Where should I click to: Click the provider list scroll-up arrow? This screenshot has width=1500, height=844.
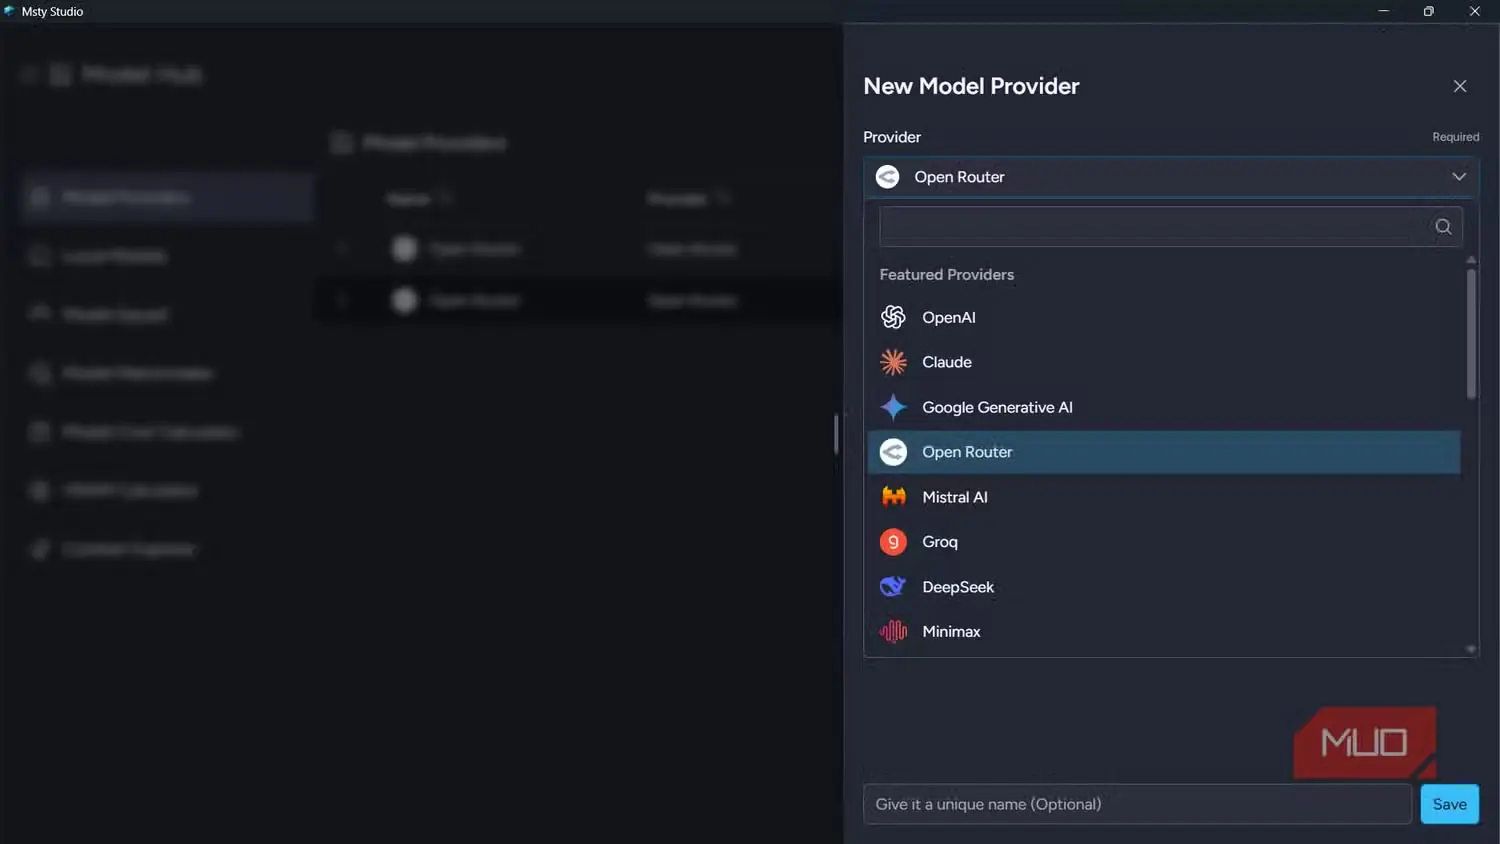click(1471, 260)
